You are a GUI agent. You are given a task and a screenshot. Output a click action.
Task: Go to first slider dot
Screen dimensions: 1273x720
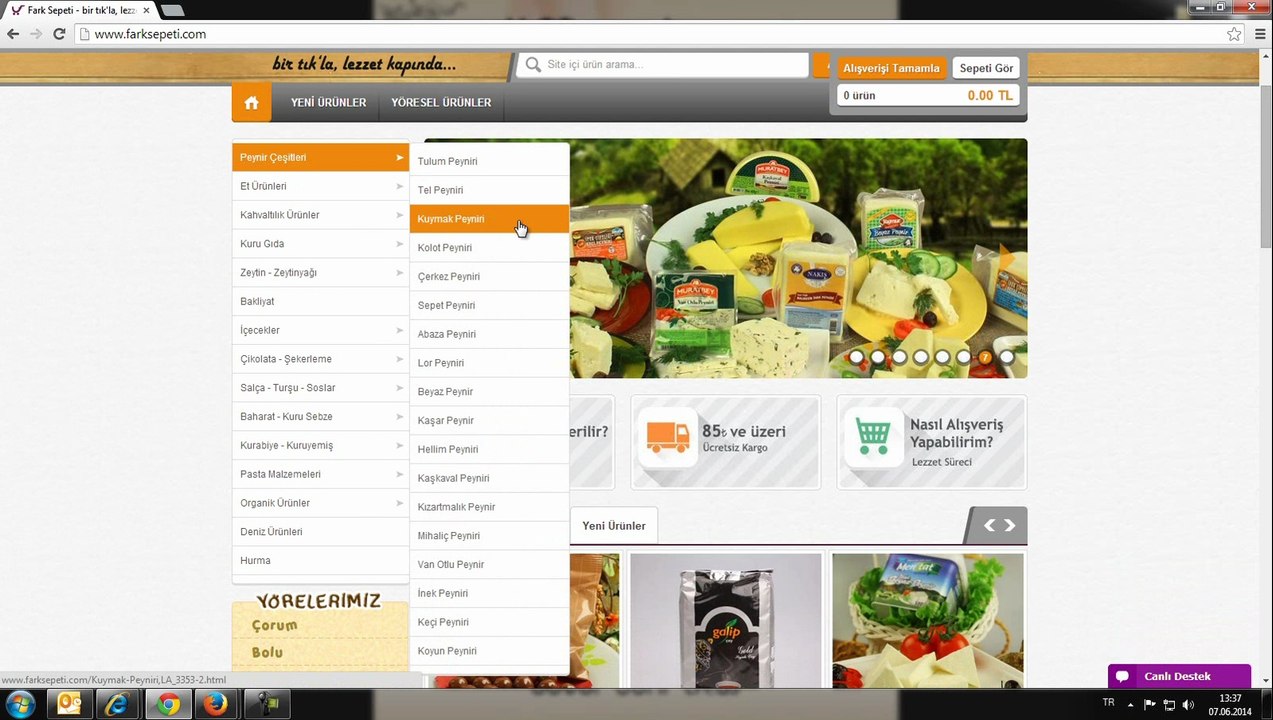click(x=856, y=357)
